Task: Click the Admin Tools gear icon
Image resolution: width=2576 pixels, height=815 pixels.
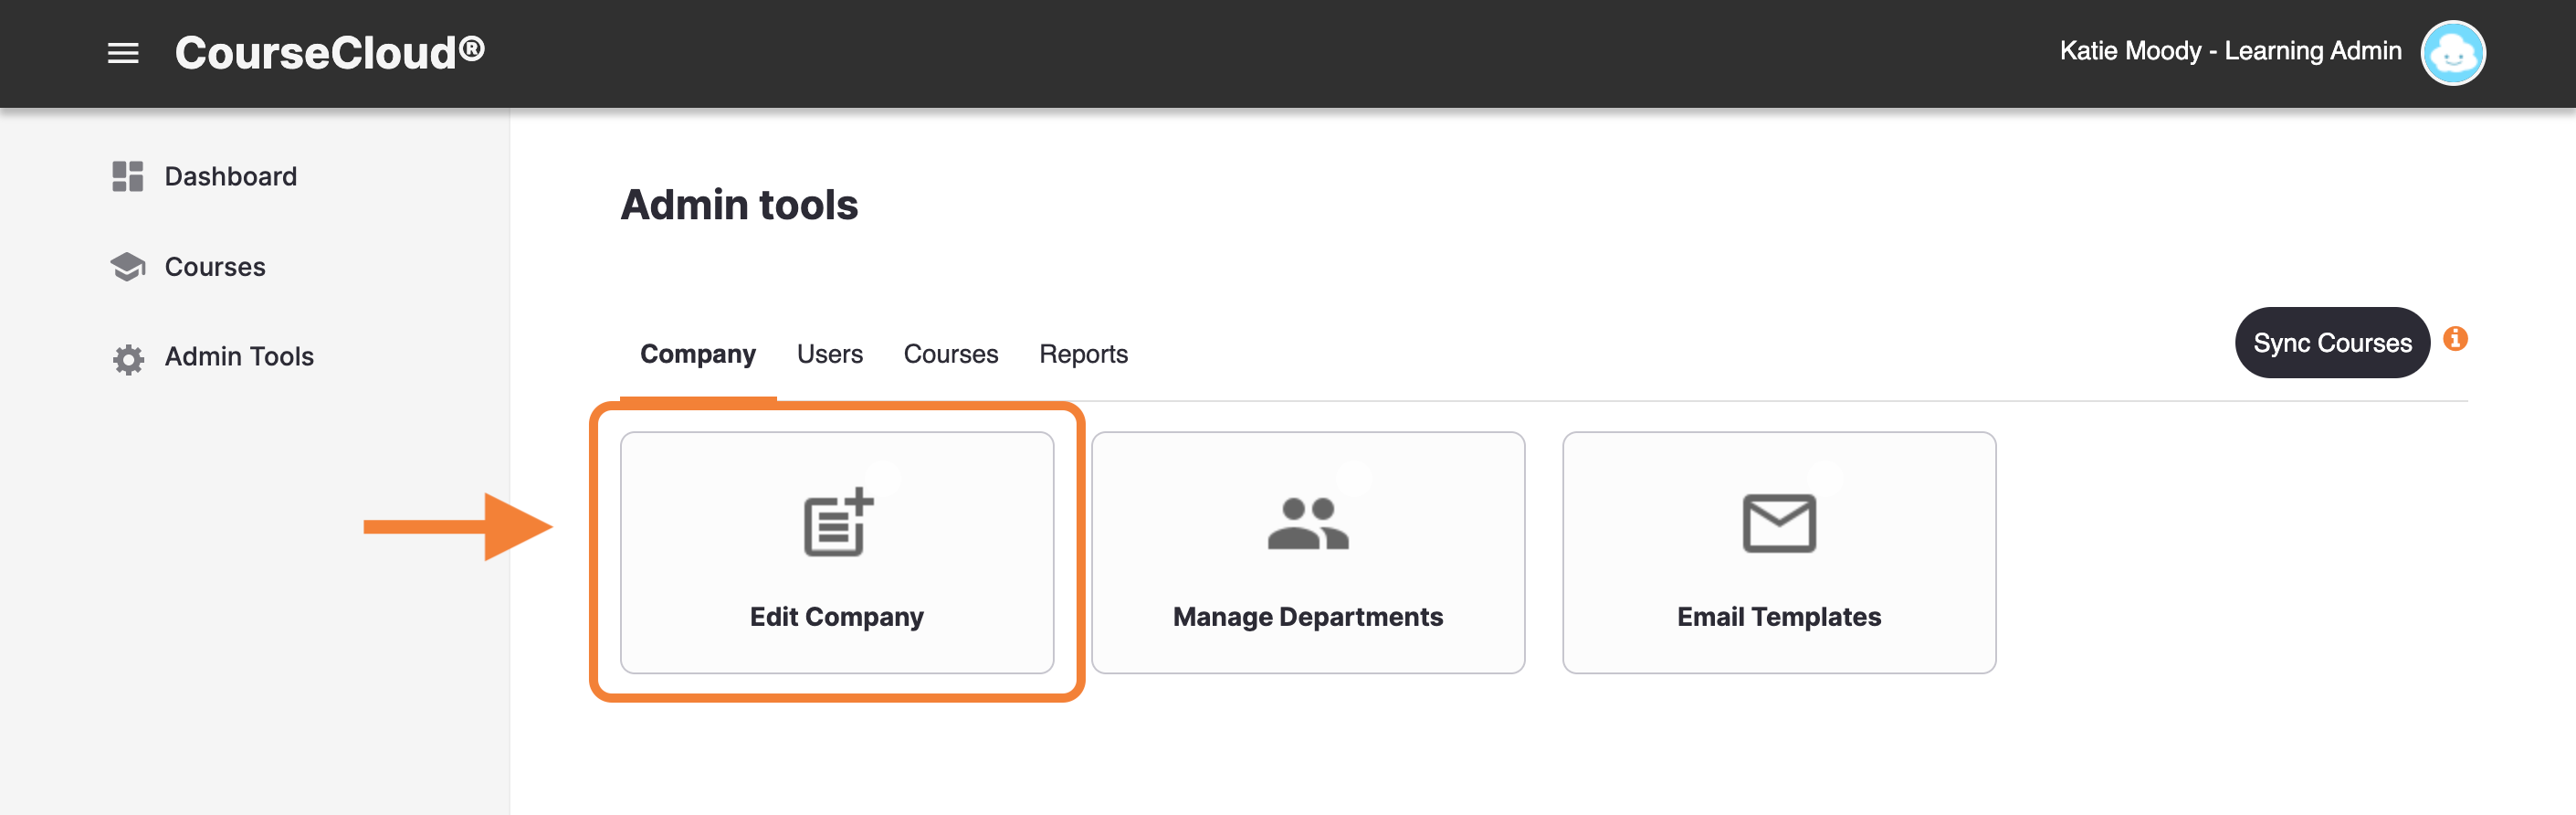Action: pos(128,358)
